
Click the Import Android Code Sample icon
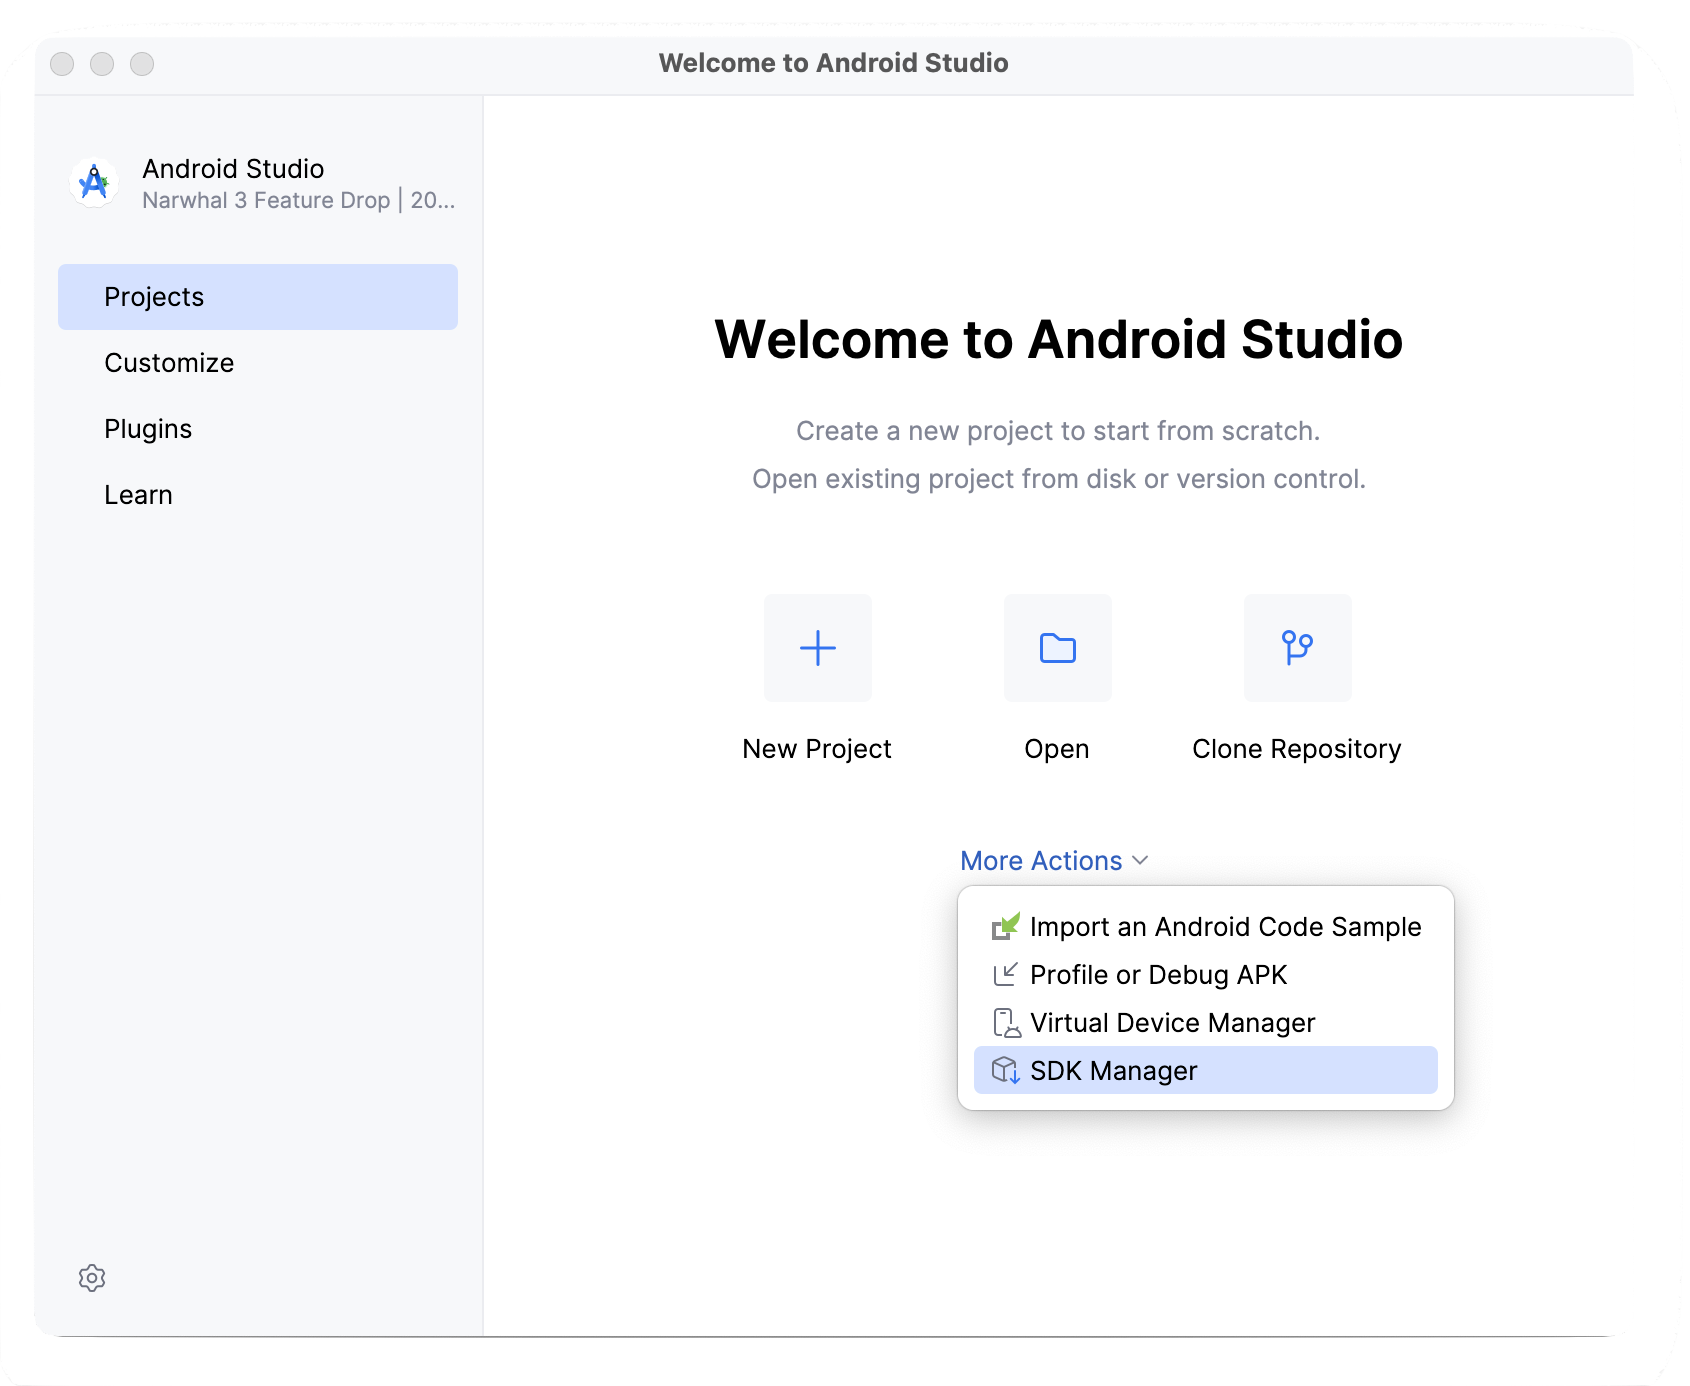1005,926
